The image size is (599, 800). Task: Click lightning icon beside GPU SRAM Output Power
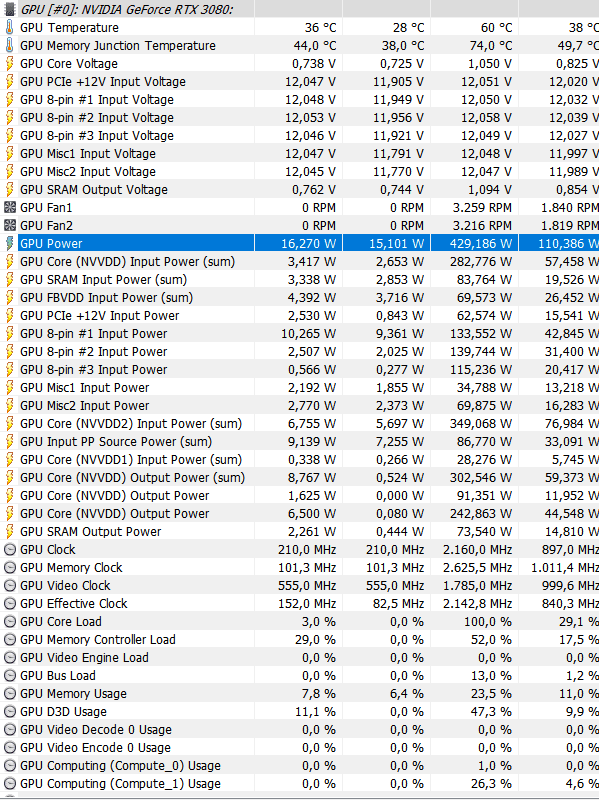click(x=10, y=532)
